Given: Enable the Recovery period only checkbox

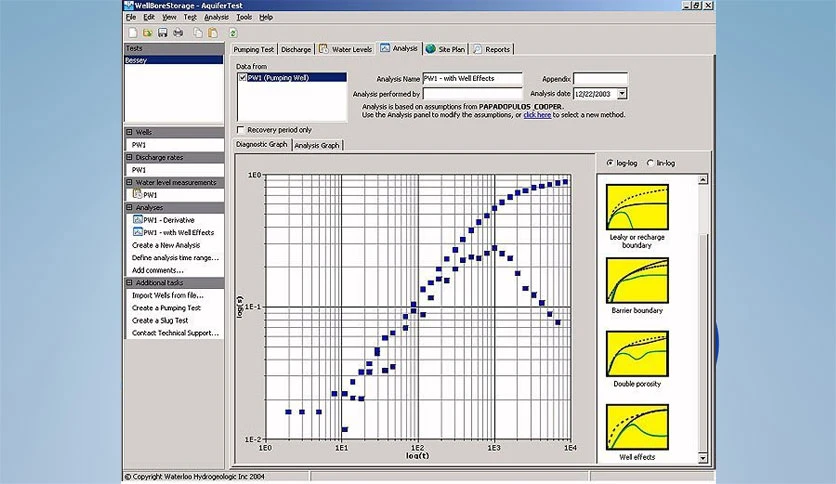Looking at the screenshot, I should [240, 130].
